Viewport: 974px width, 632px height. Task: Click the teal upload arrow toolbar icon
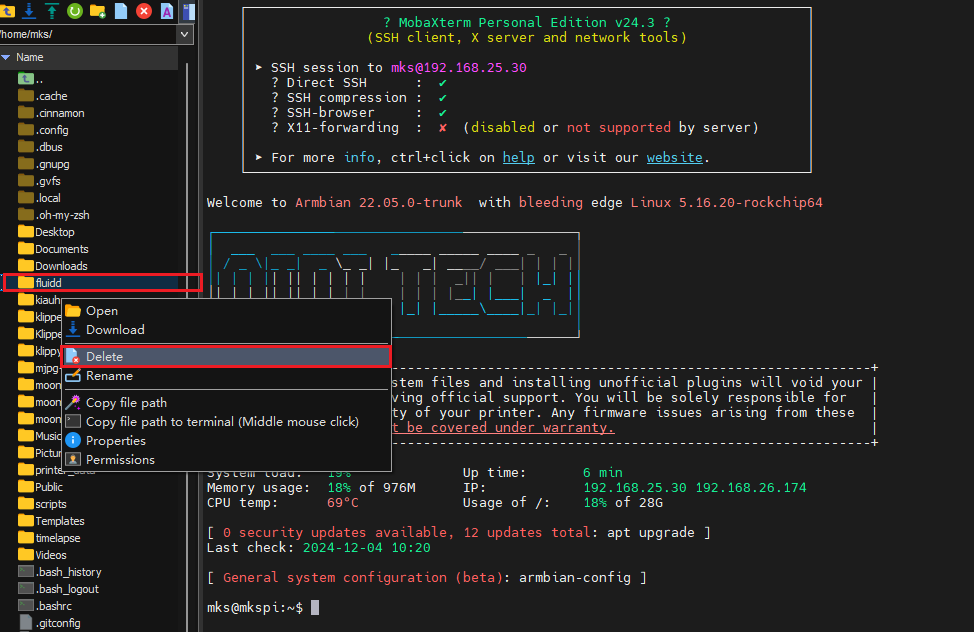click(52, 11)
